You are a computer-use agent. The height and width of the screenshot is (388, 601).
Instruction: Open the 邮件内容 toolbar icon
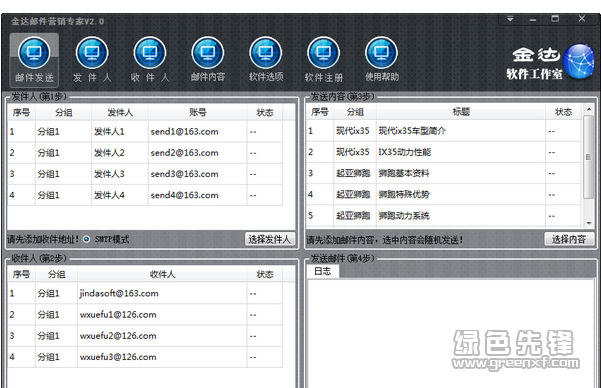pyautogui.click(x=208, y=59)
